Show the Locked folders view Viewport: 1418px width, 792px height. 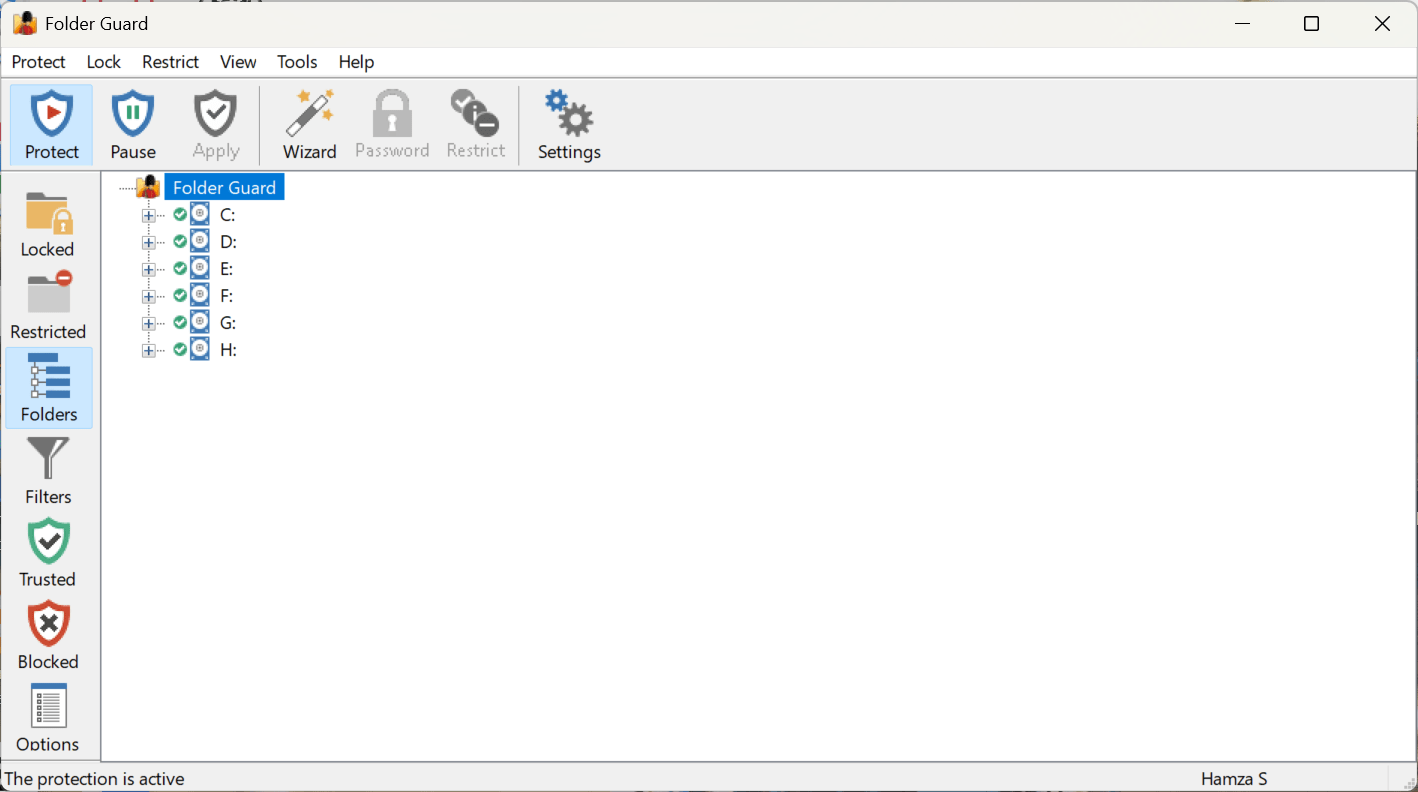coord(48,224)
